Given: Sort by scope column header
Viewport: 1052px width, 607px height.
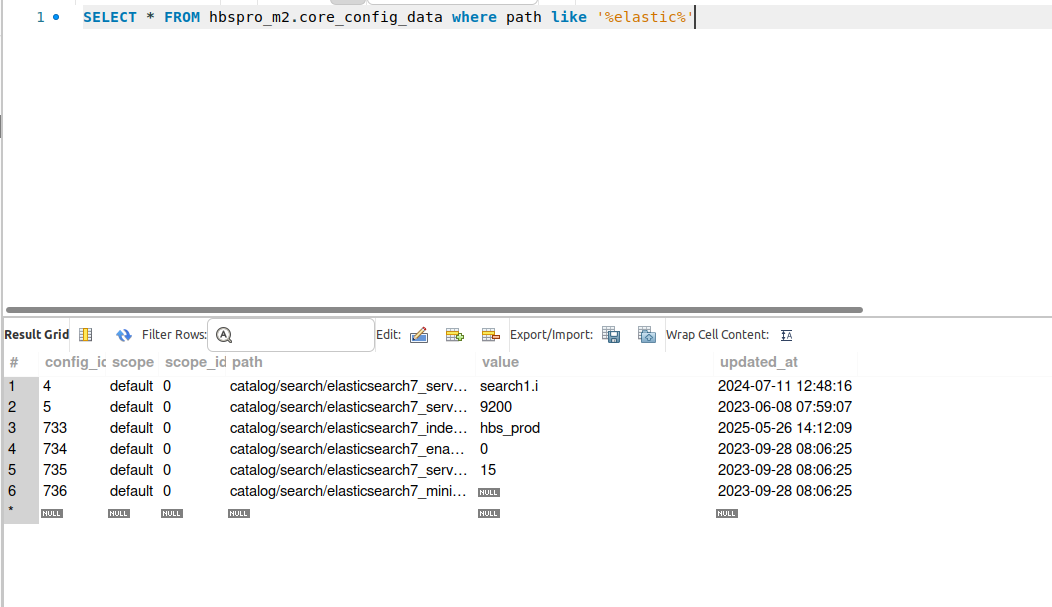Looking at the screenshot, I should (x=133, y=362).
